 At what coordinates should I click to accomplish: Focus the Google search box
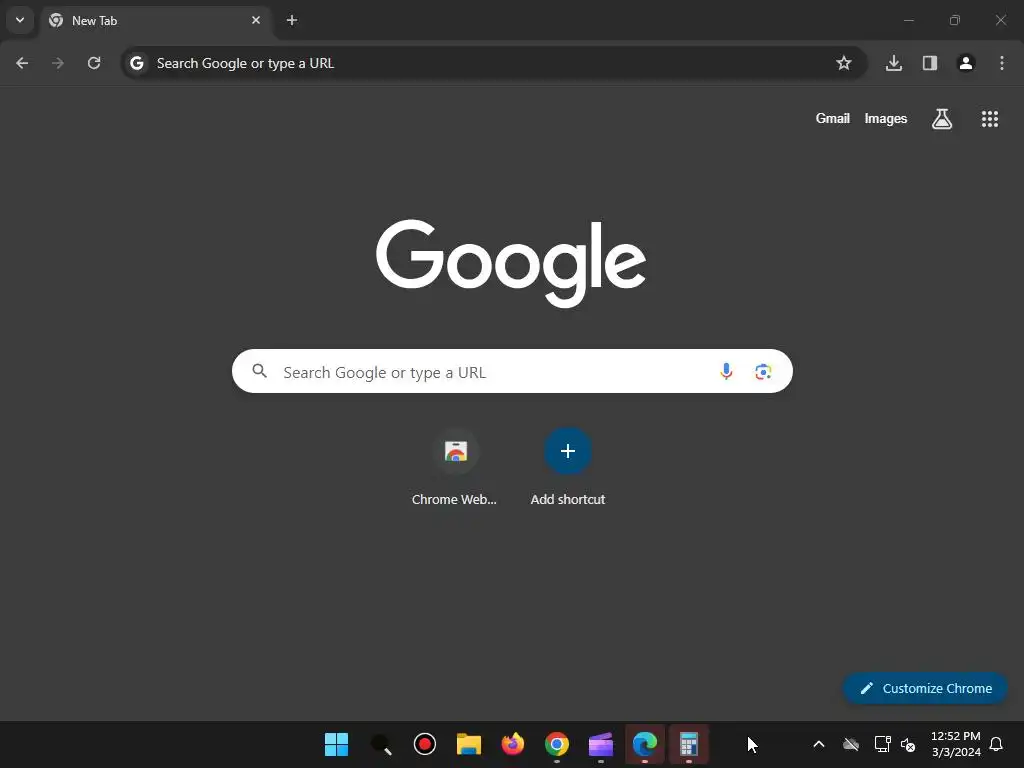[512, 371]
